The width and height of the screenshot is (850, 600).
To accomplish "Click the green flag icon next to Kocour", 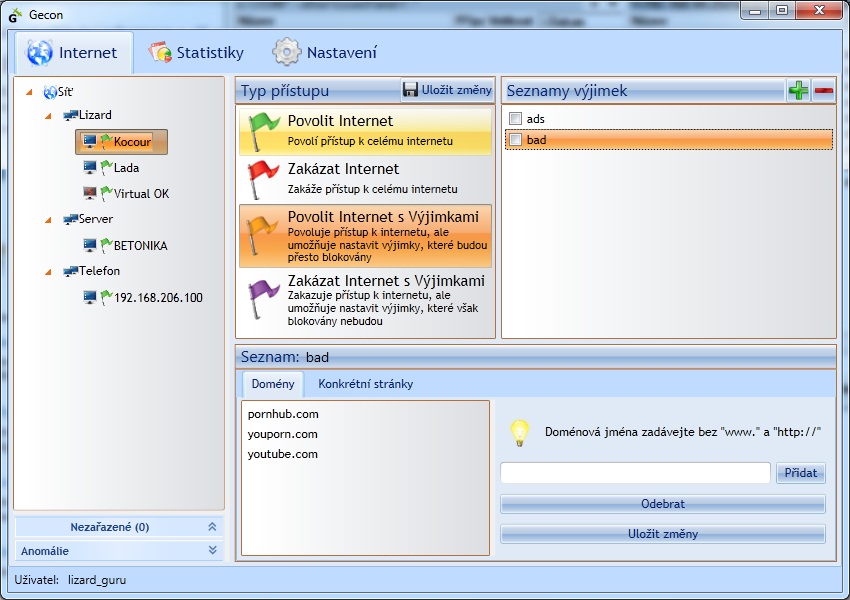I will click(106, 141).
